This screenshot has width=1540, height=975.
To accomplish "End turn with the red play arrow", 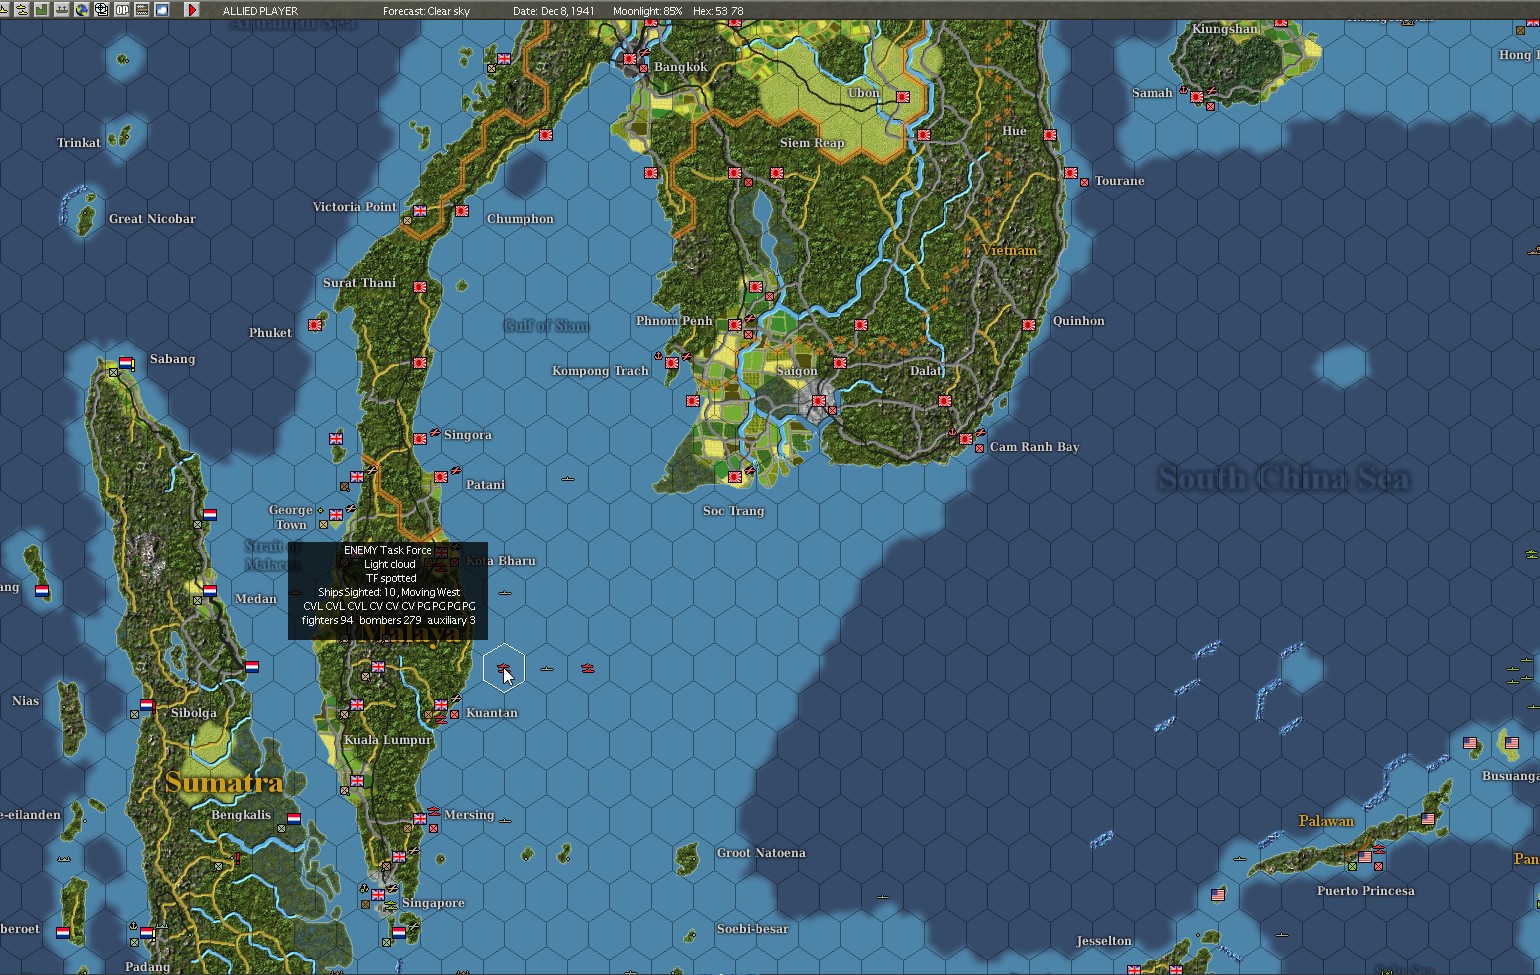I will coord(192,10).
